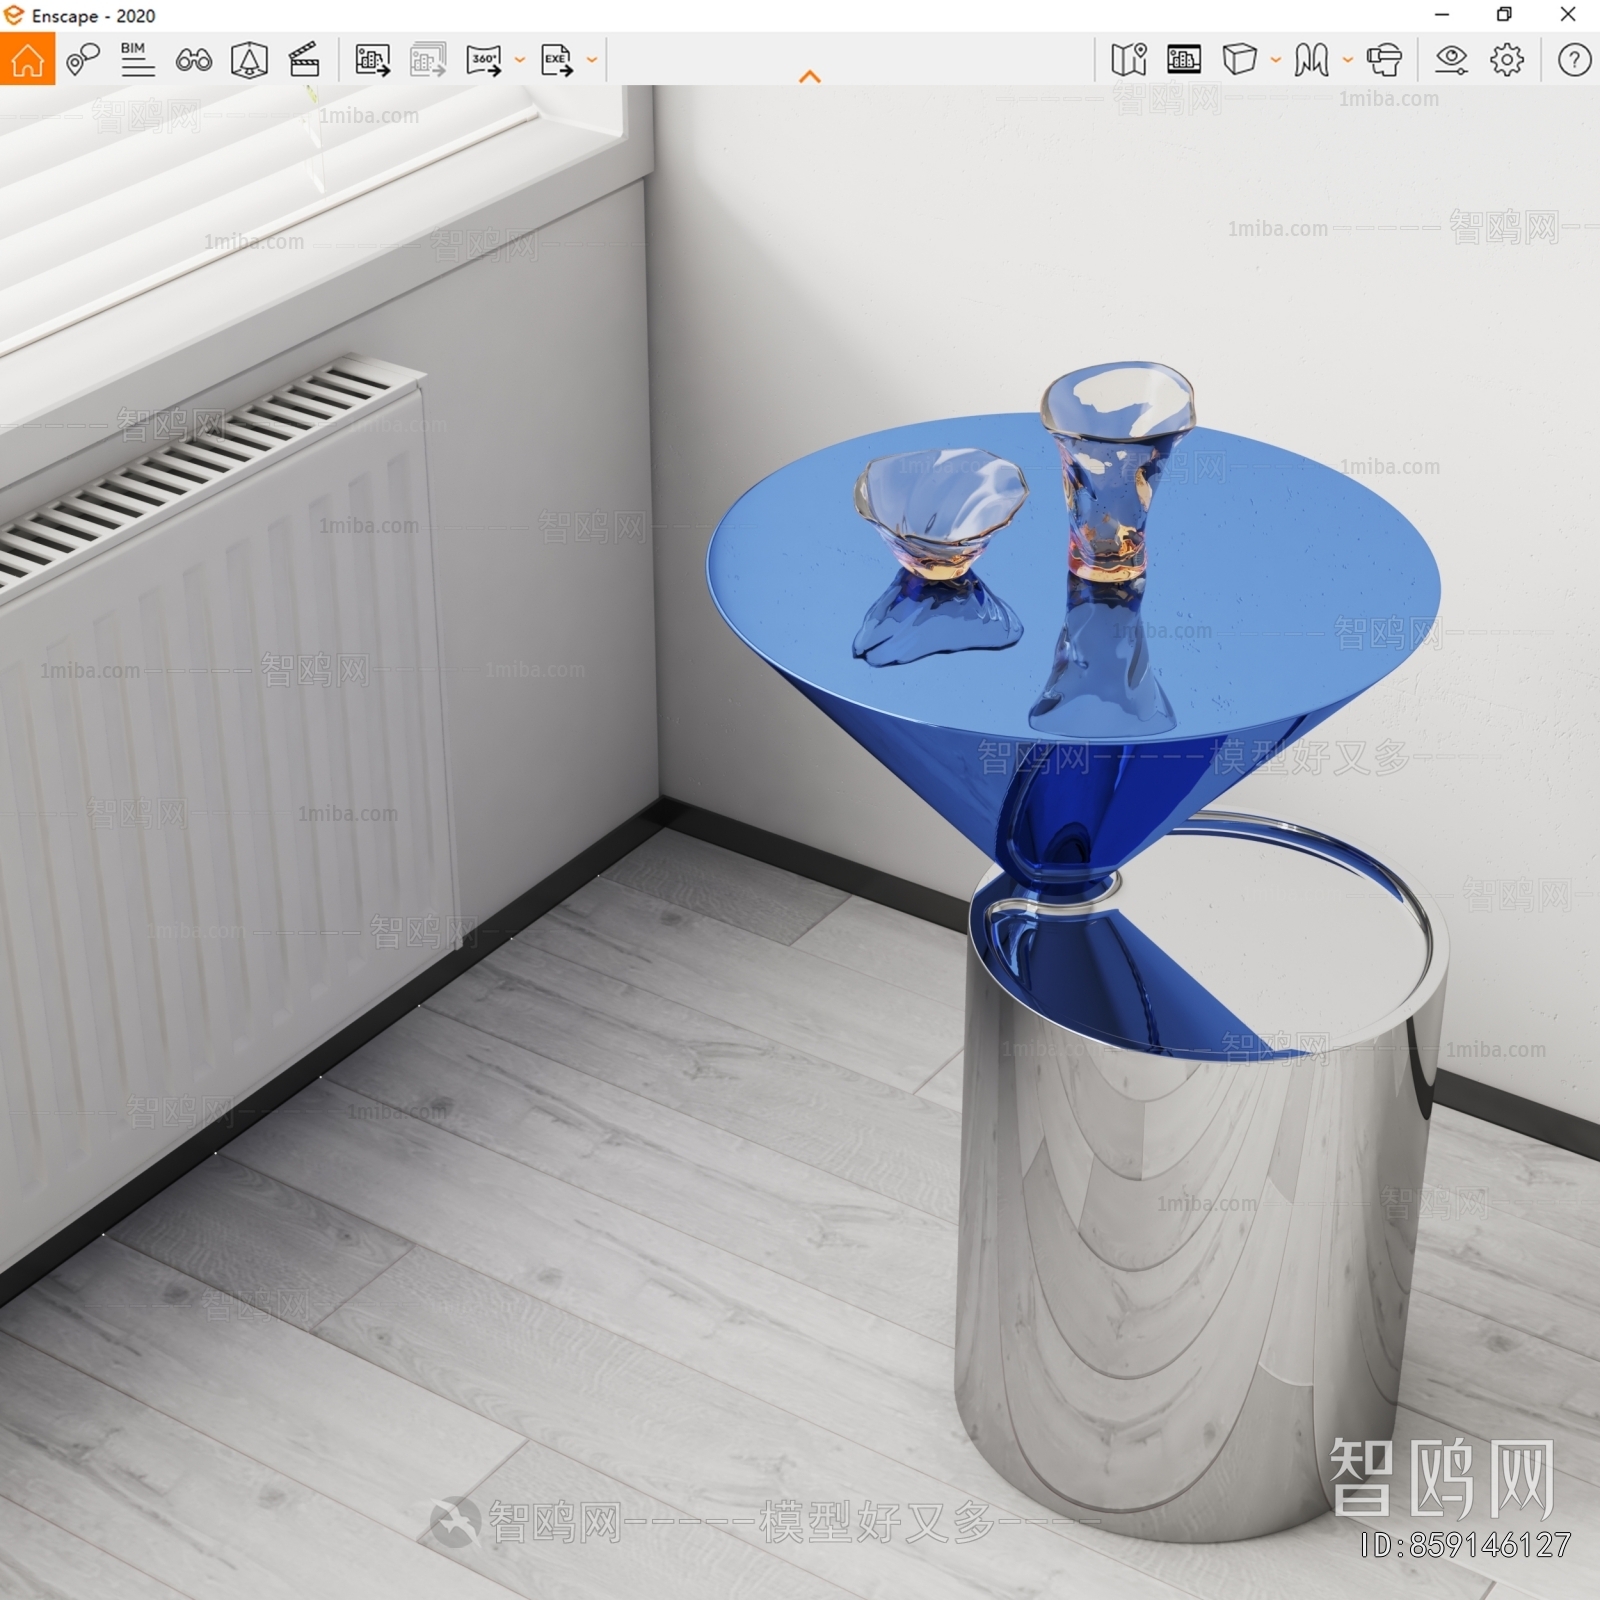Viewport: 1600px width, 1600px height.
Task: Expand the 360° panorama dropdown arrow
Action: point(520,60)
